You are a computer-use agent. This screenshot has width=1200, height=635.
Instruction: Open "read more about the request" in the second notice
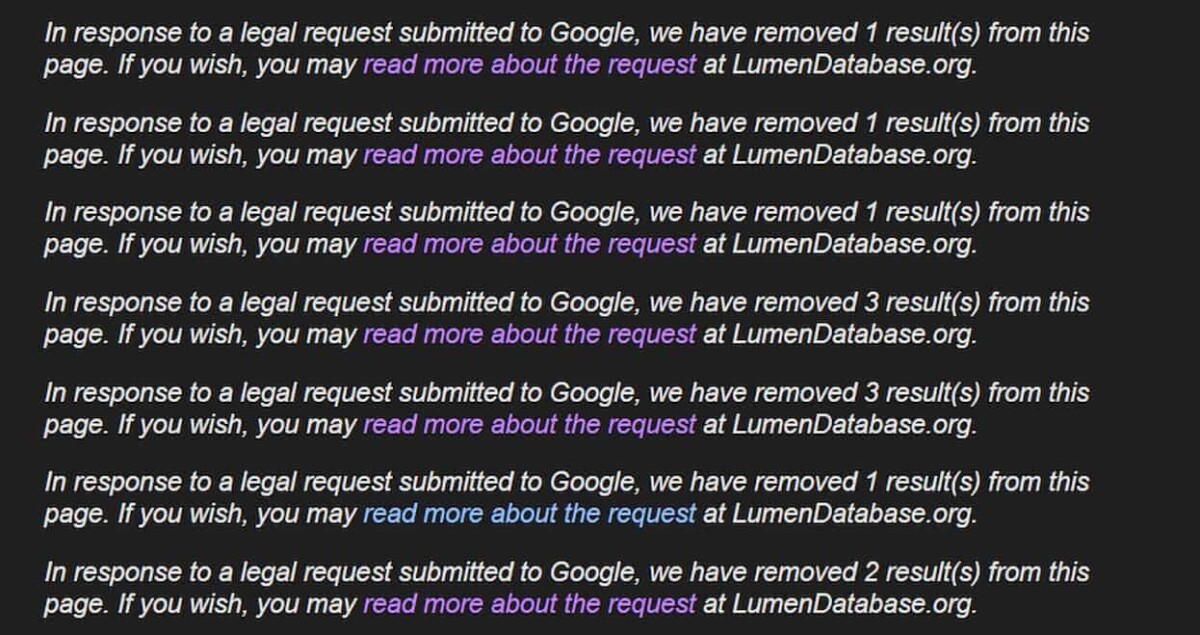528,155
